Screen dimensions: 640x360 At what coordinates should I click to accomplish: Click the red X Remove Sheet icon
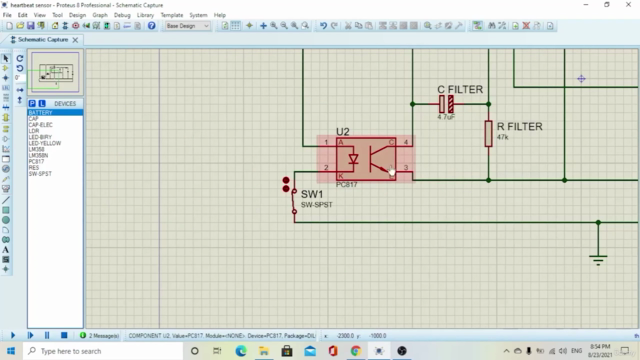pyautogui.click(x=526, y=26)
